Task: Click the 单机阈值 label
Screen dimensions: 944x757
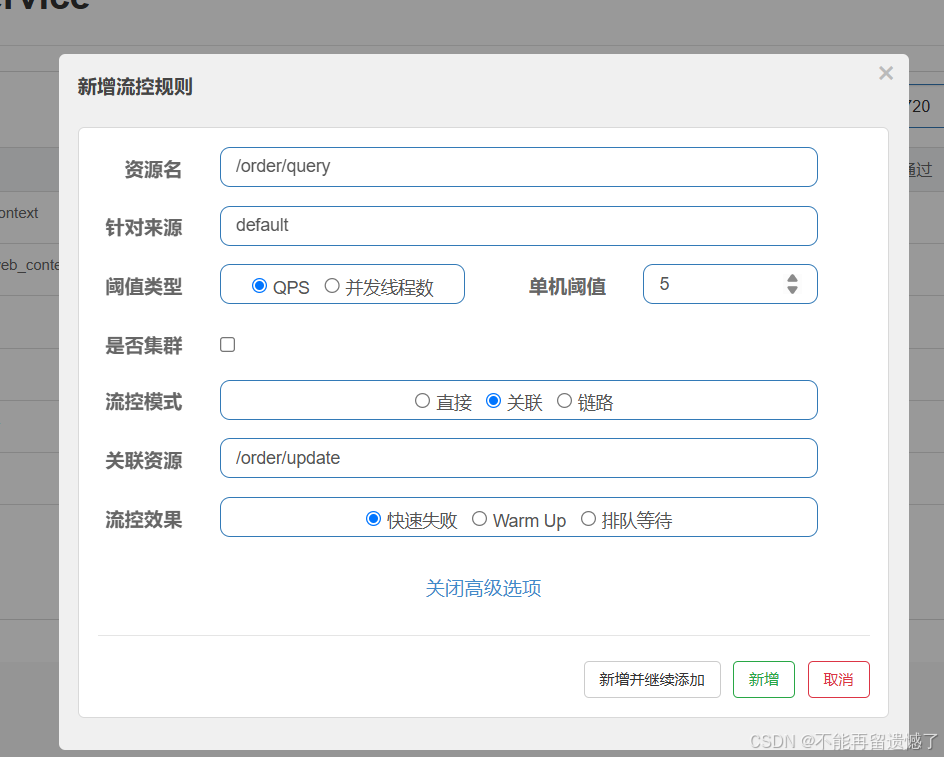Action: [x=567, y=287]
